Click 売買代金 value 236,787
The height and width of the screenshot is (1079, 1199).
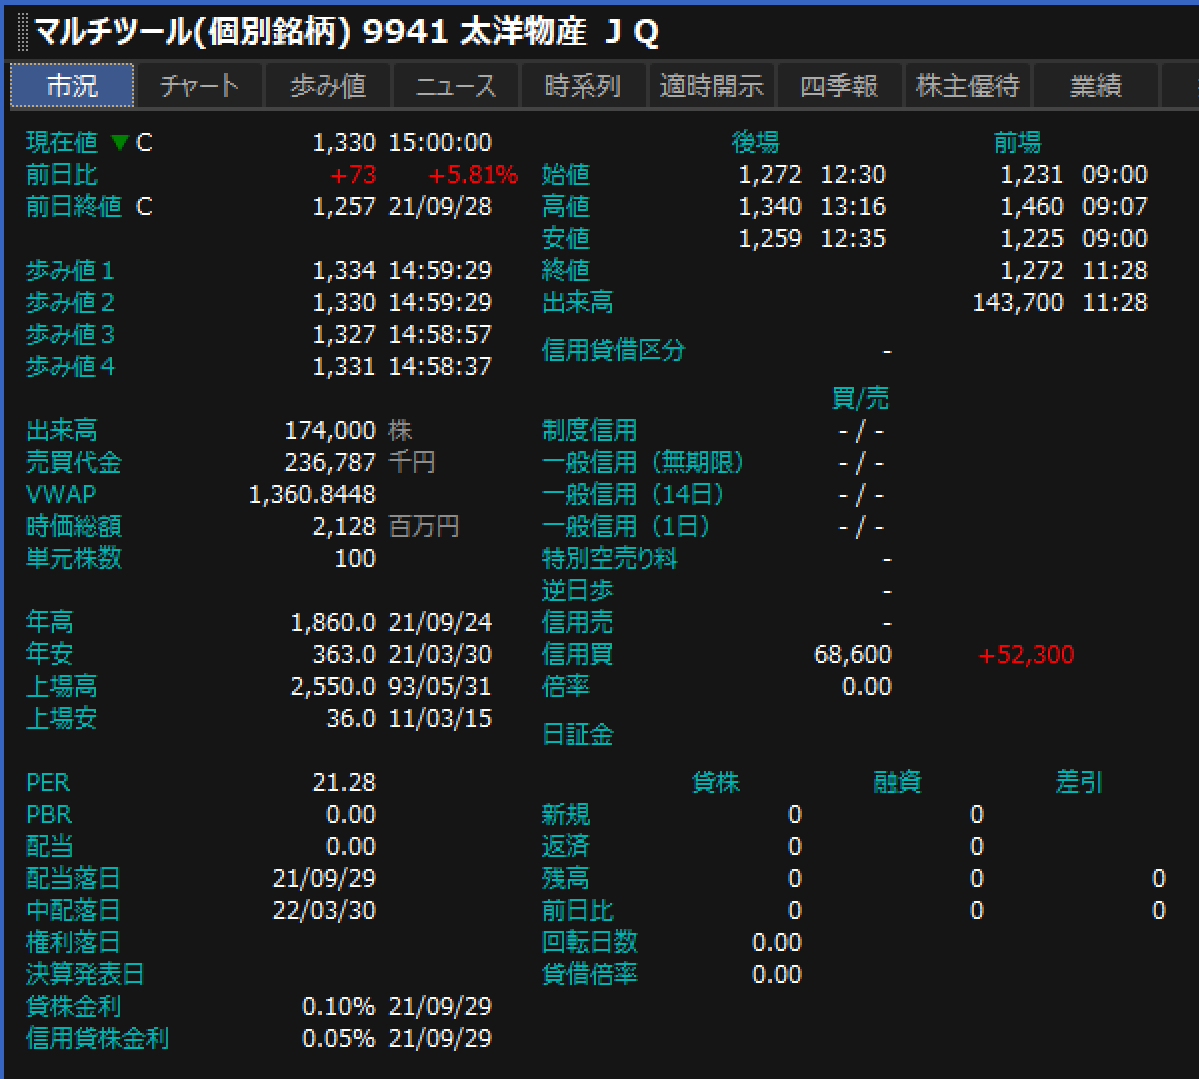click(x=330, y=463)
